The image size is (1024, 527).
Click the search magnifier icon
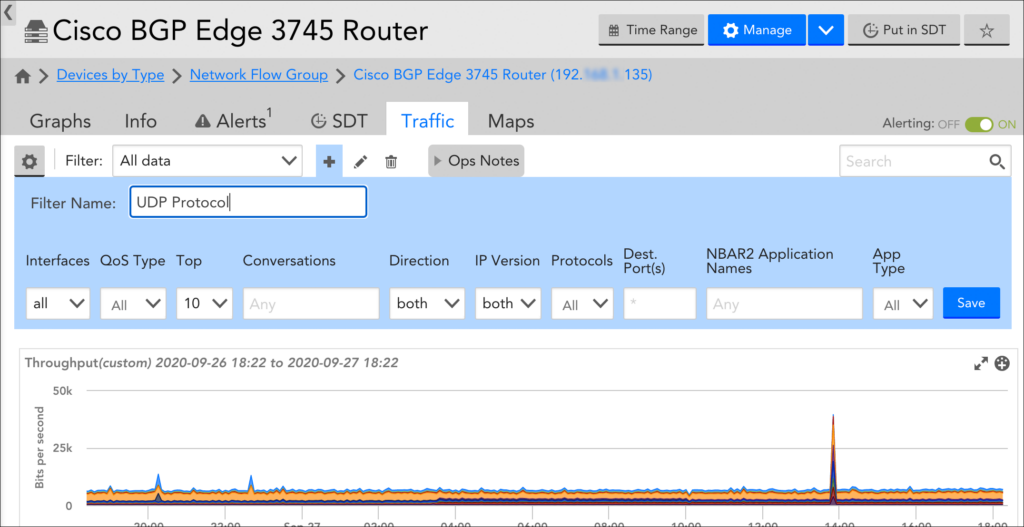(x=997, y=161)
